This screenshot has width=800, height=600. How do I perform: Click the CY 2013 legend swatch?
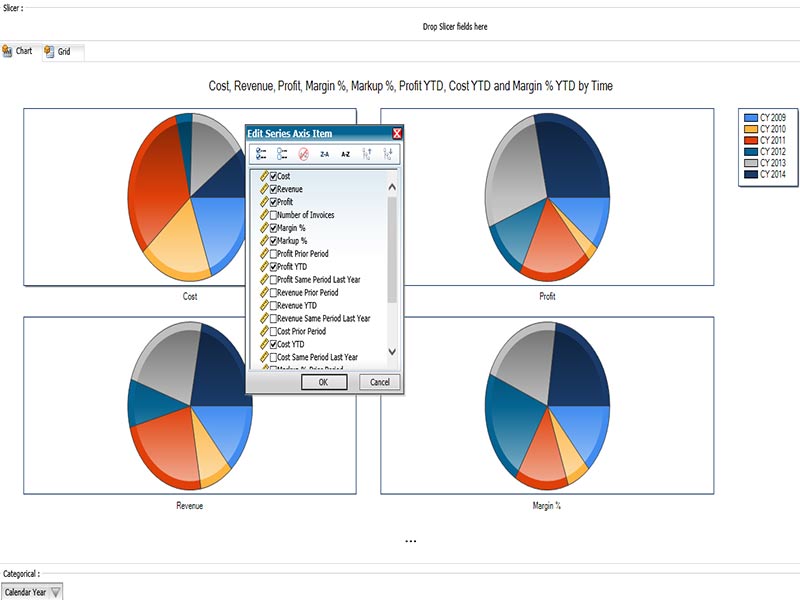pos(751,163)
